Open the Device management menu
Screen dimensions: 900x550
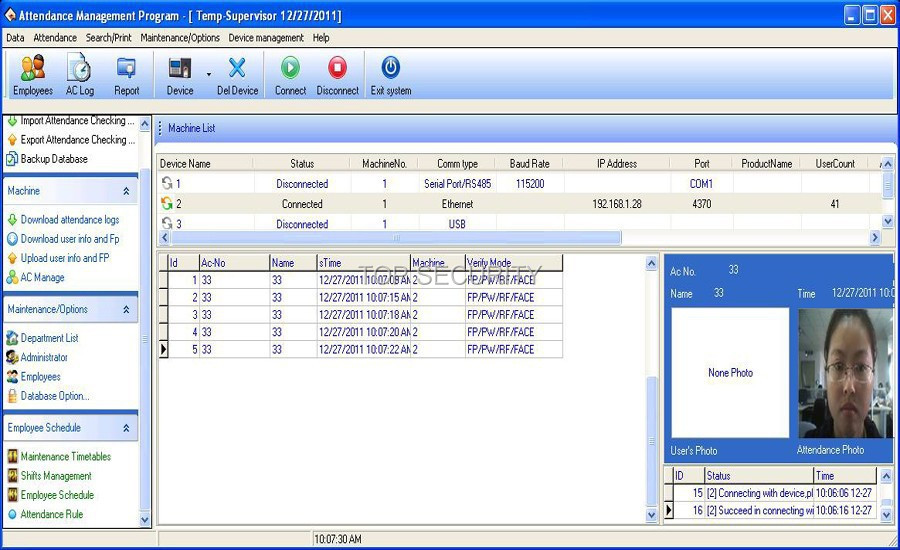click(266, 38)
